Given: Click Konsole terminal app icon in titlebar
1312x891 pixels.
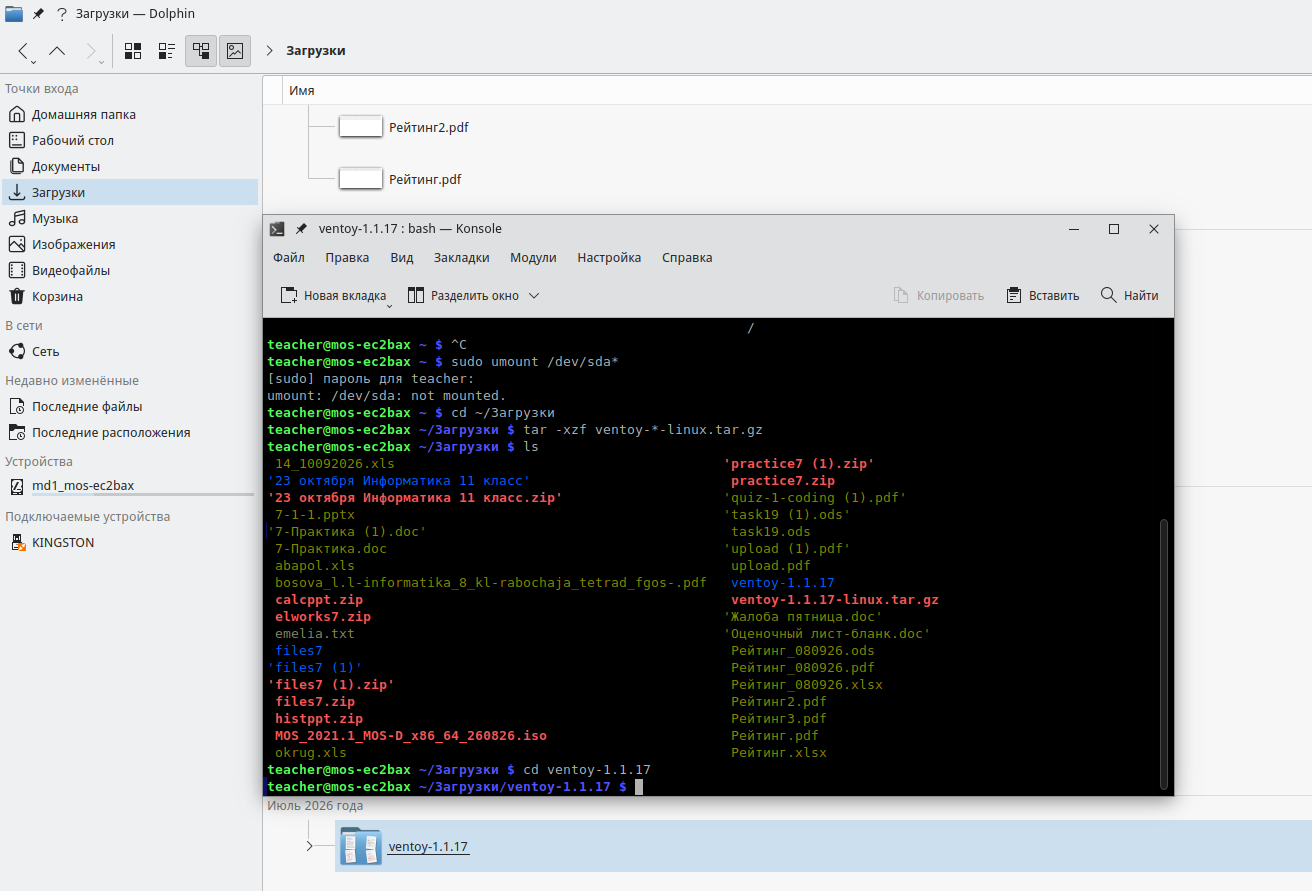Looking at the screenshot, I should pyautogui.click(x=277, y=229).
